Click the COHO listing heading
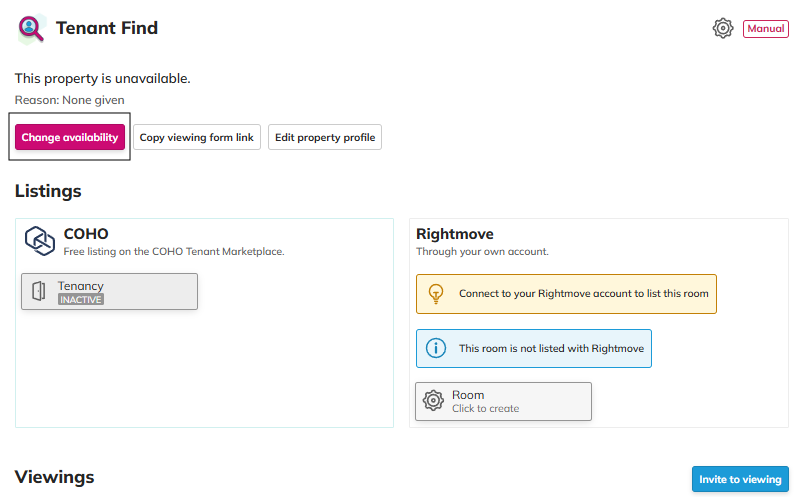The image size is (795, 497). tap(86, 234)
